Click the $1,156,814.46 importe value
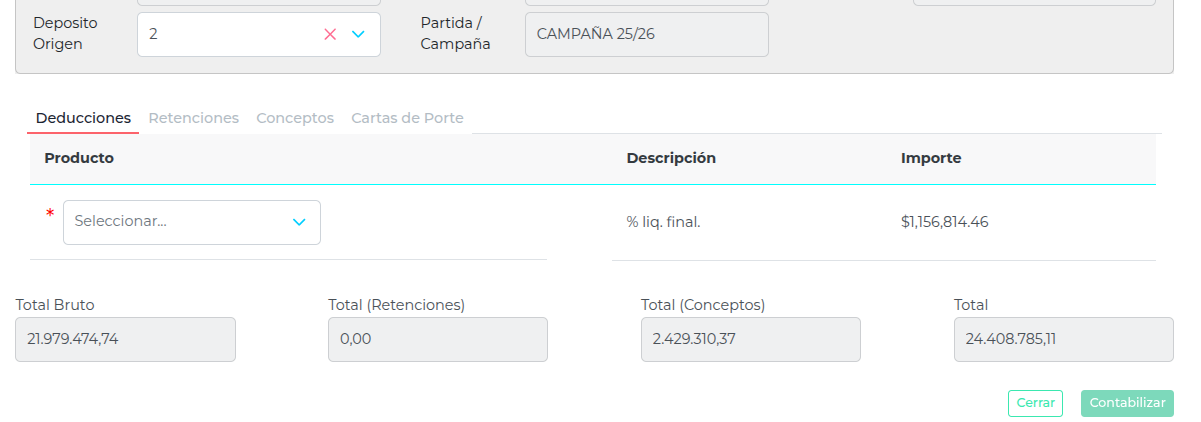This screenshot has width=1201, height=422. (944, 222)
